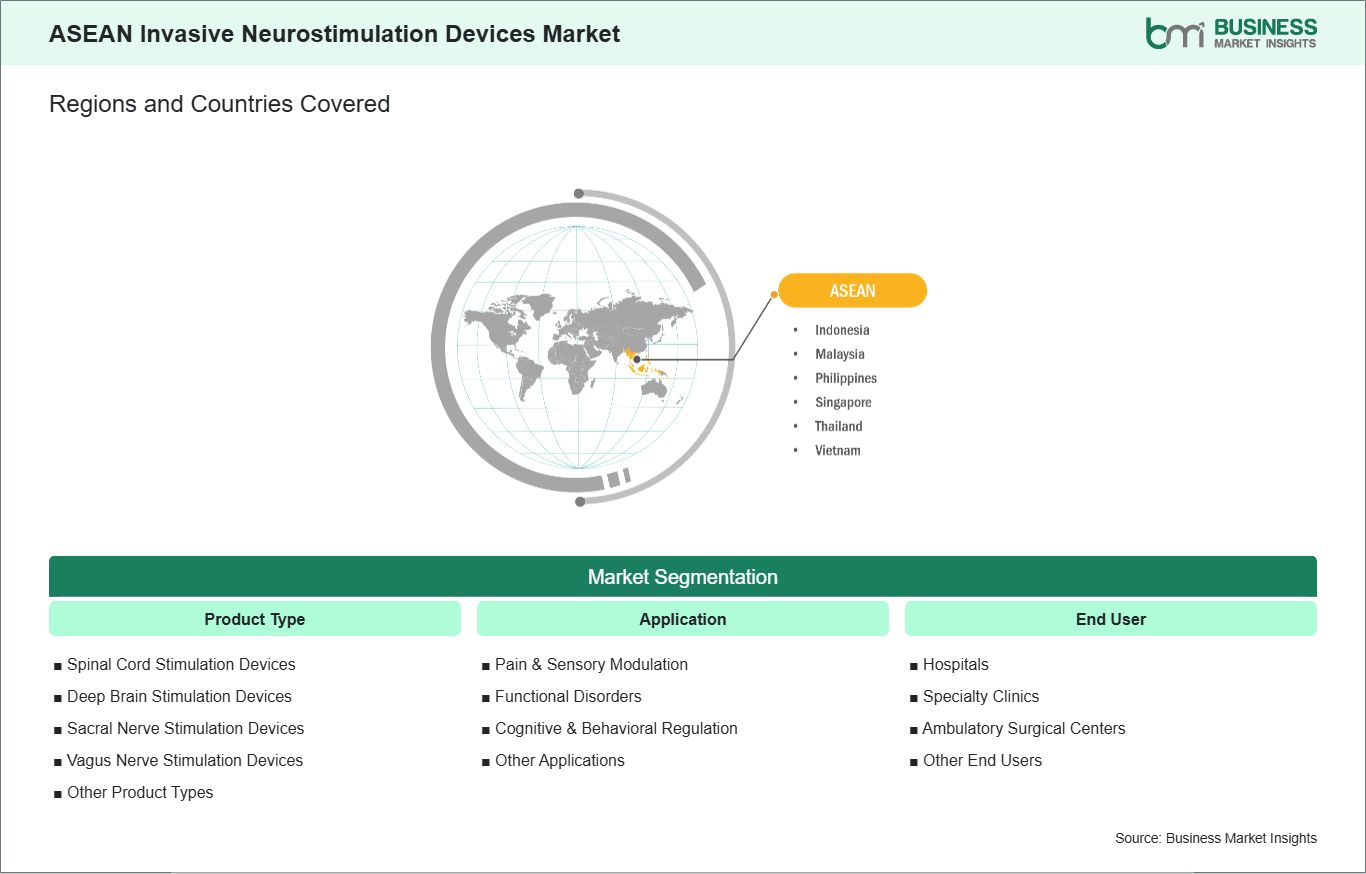Click Other Product Types entry
Viewport: 1366px width, 874px height.
point(140,792)
